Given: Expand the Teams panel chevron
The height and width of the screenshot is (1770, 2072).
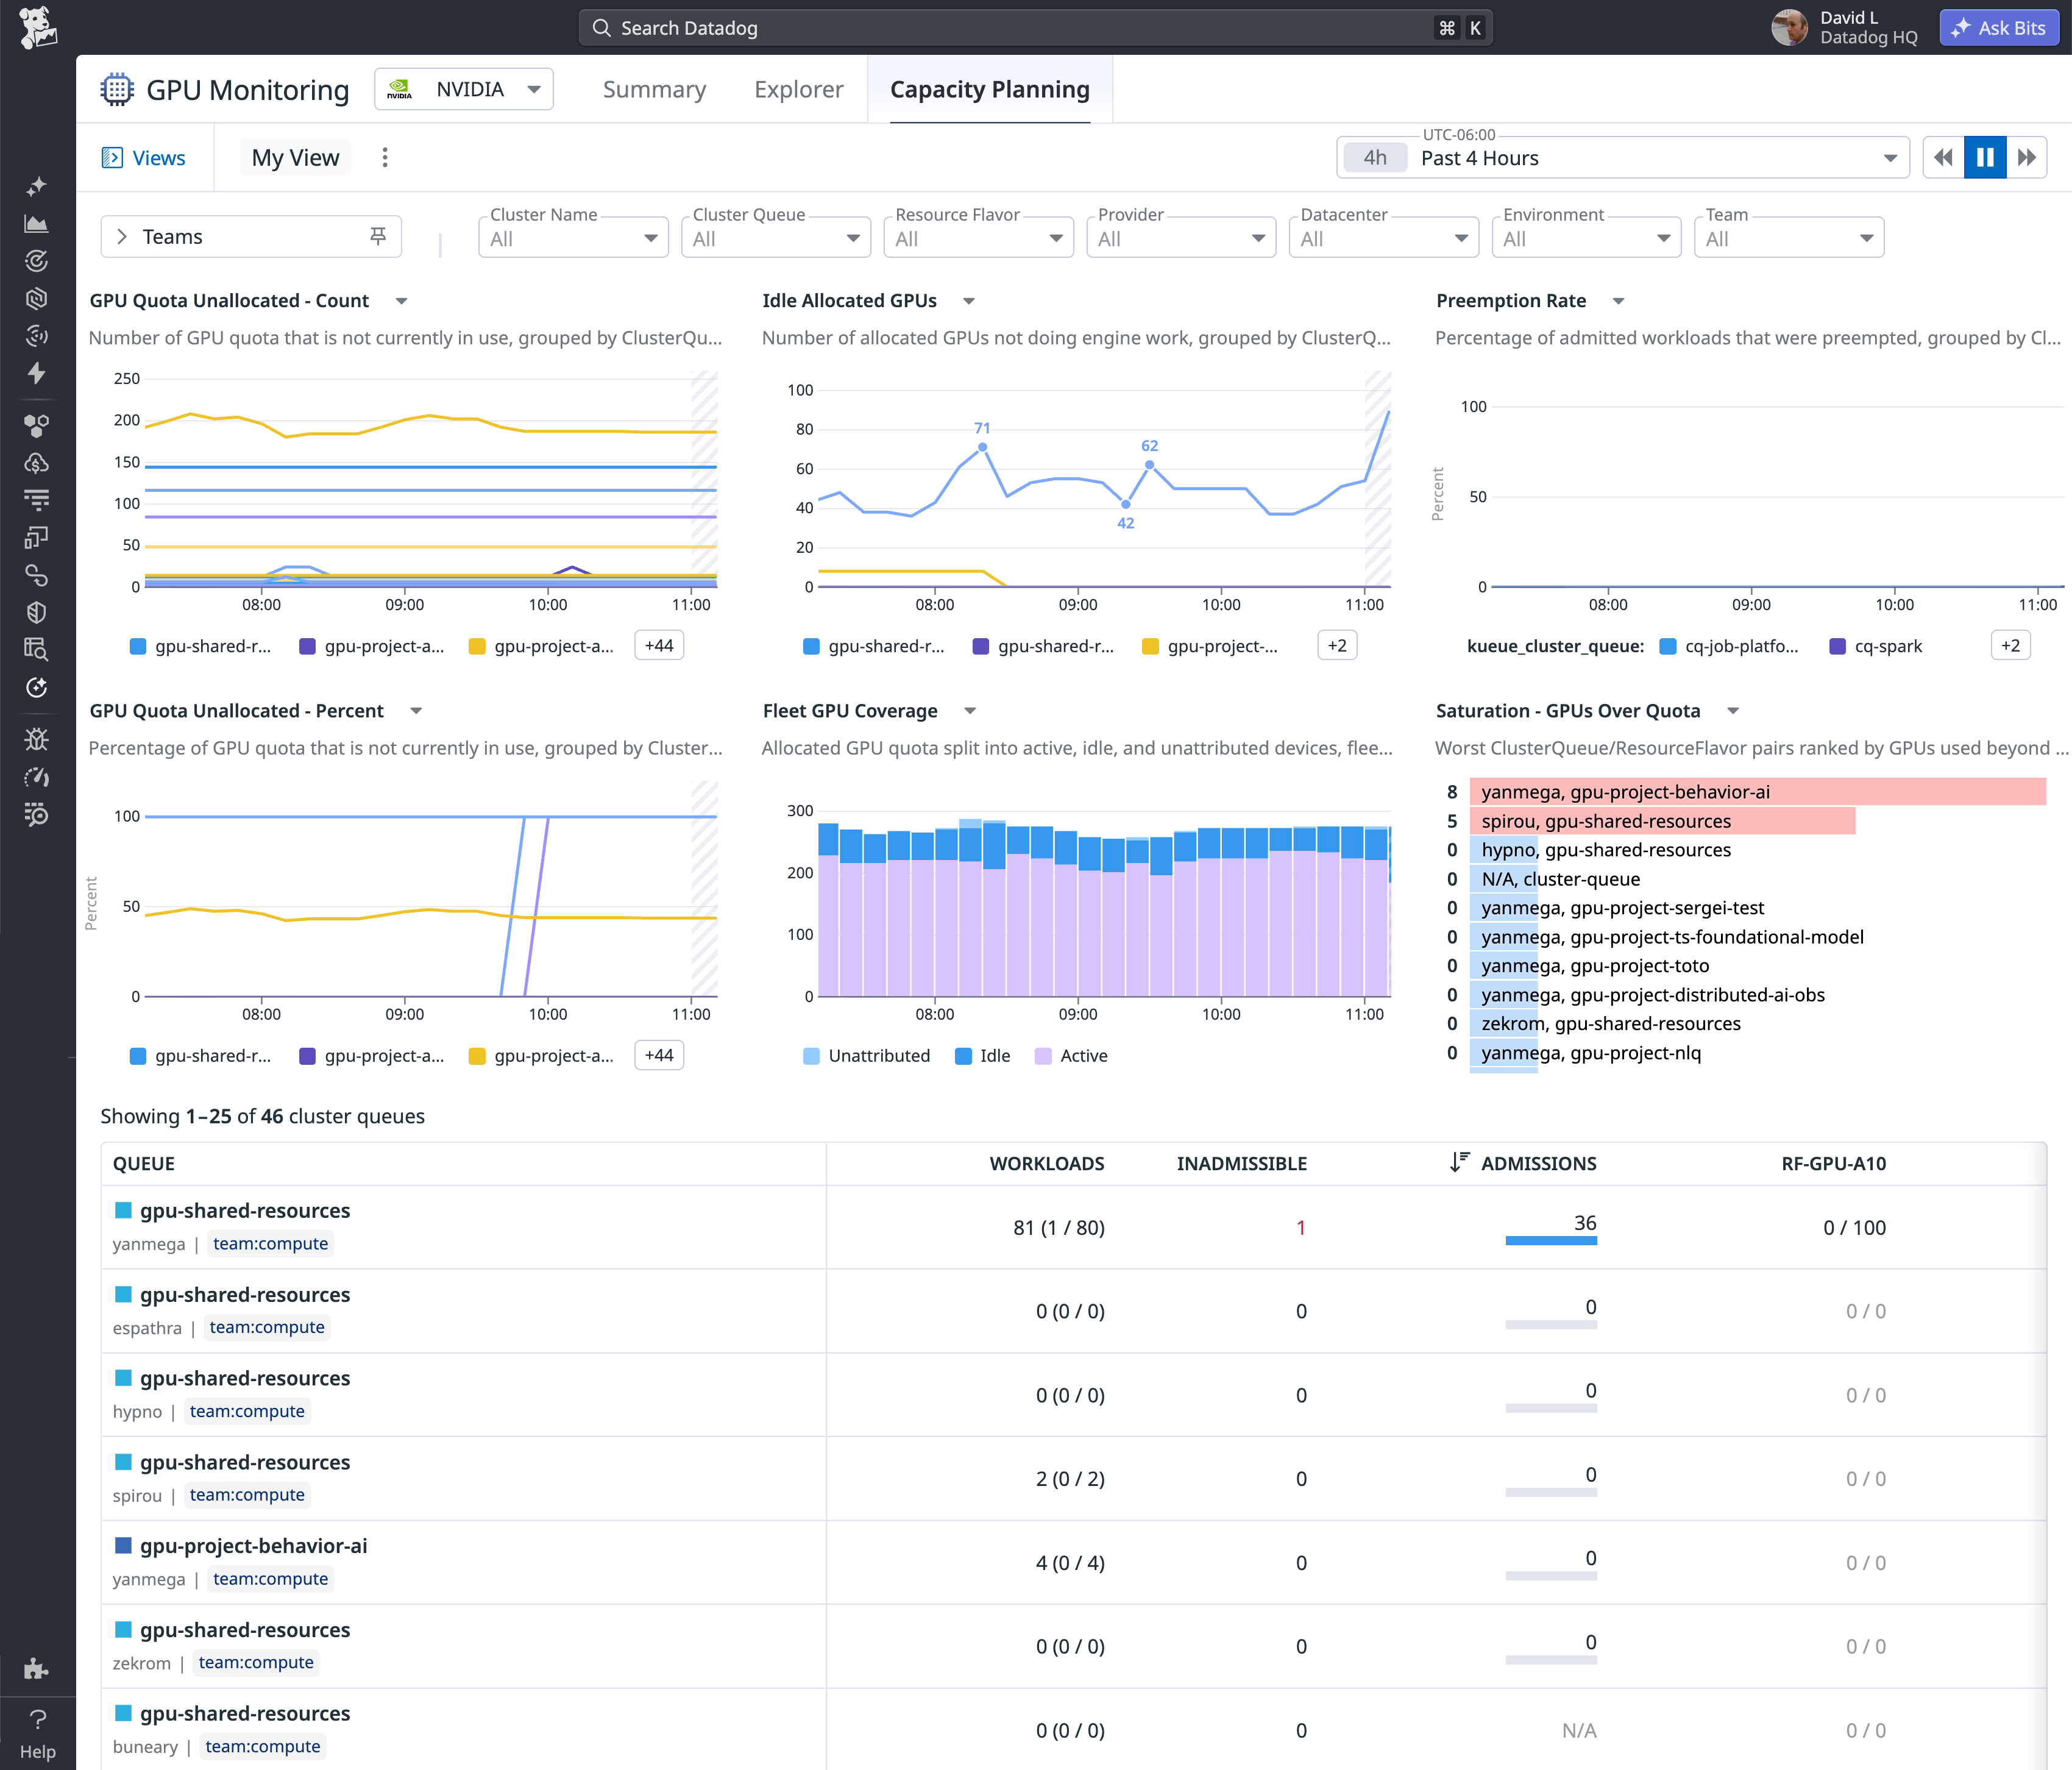Looking at the screenshot, I should point(122,237).
